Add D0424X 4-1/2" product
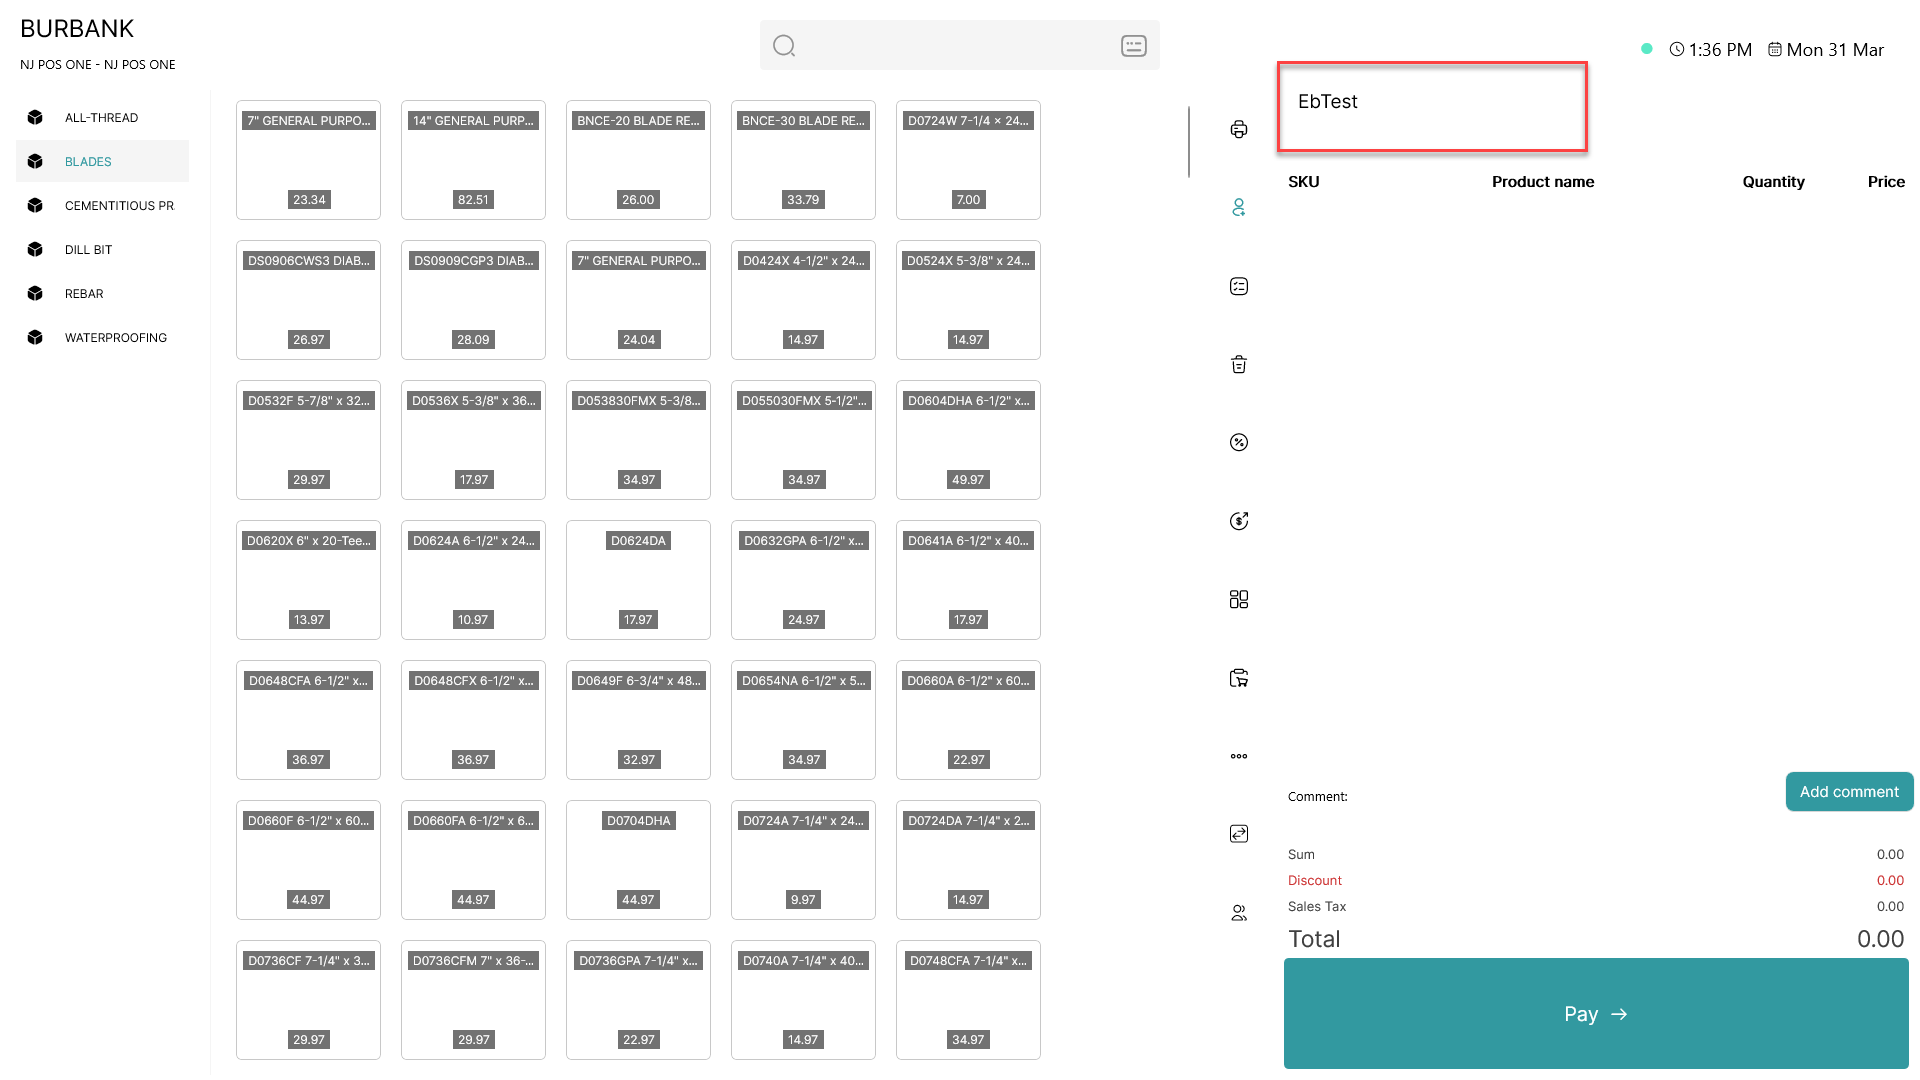 [x=803, y=300]
